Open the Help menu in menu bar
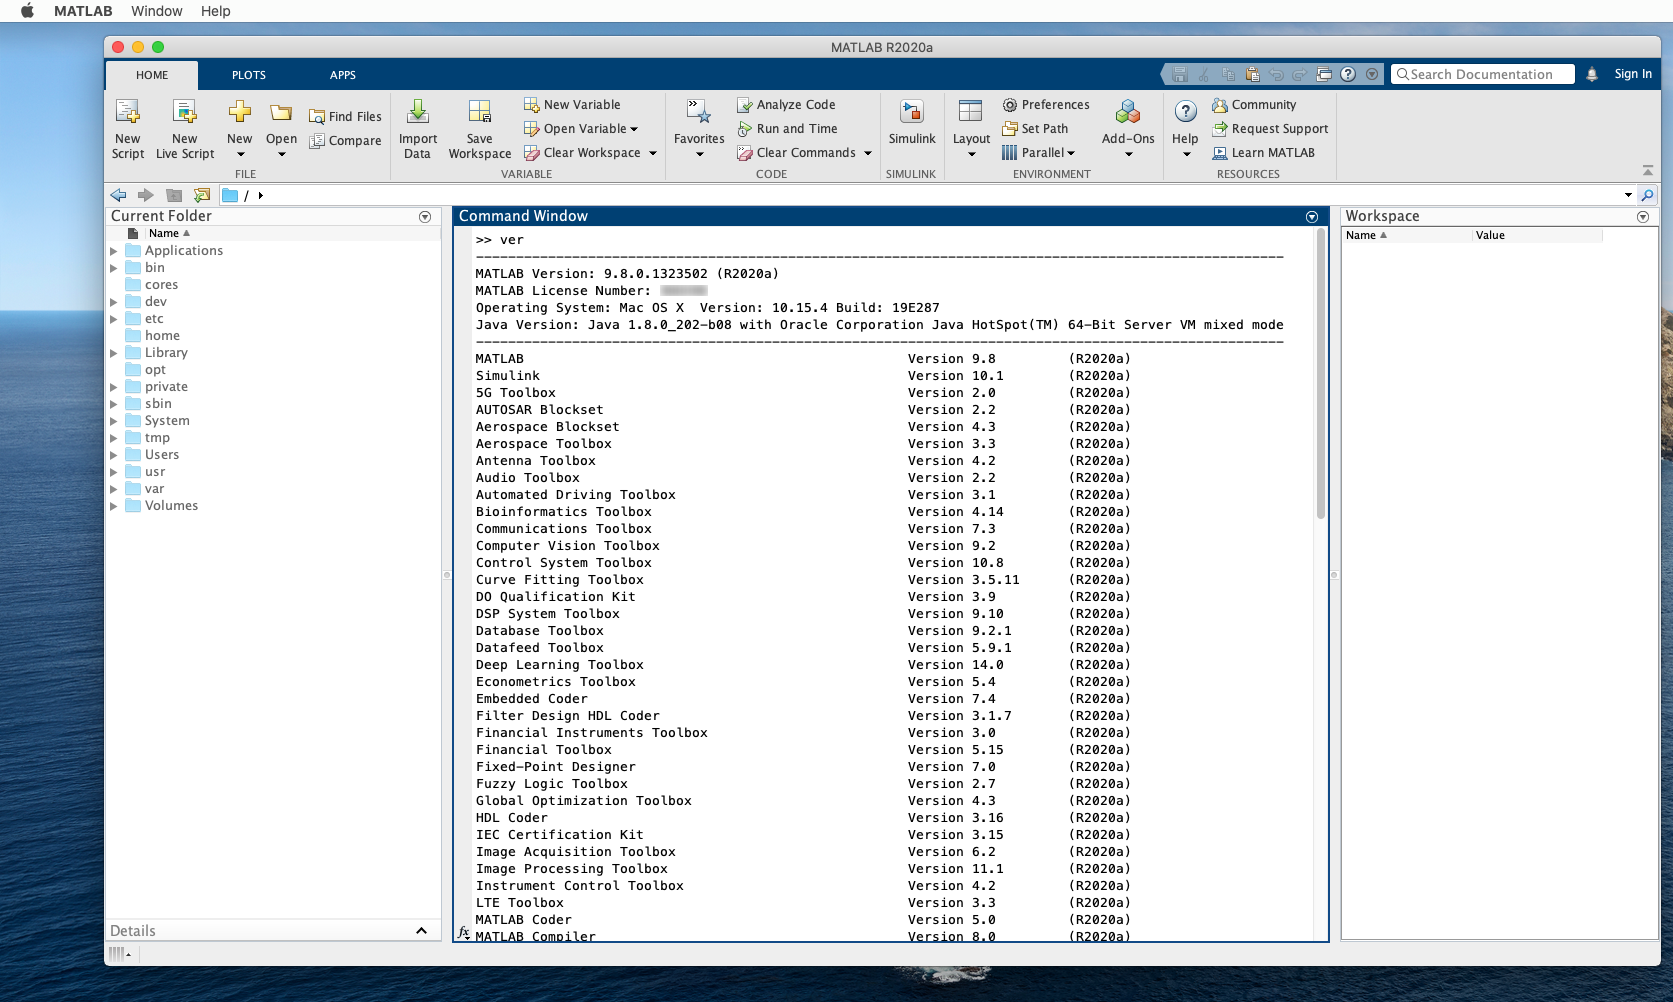The height and width of the screenshot is (1002, 1673). (x=215, y=11)
